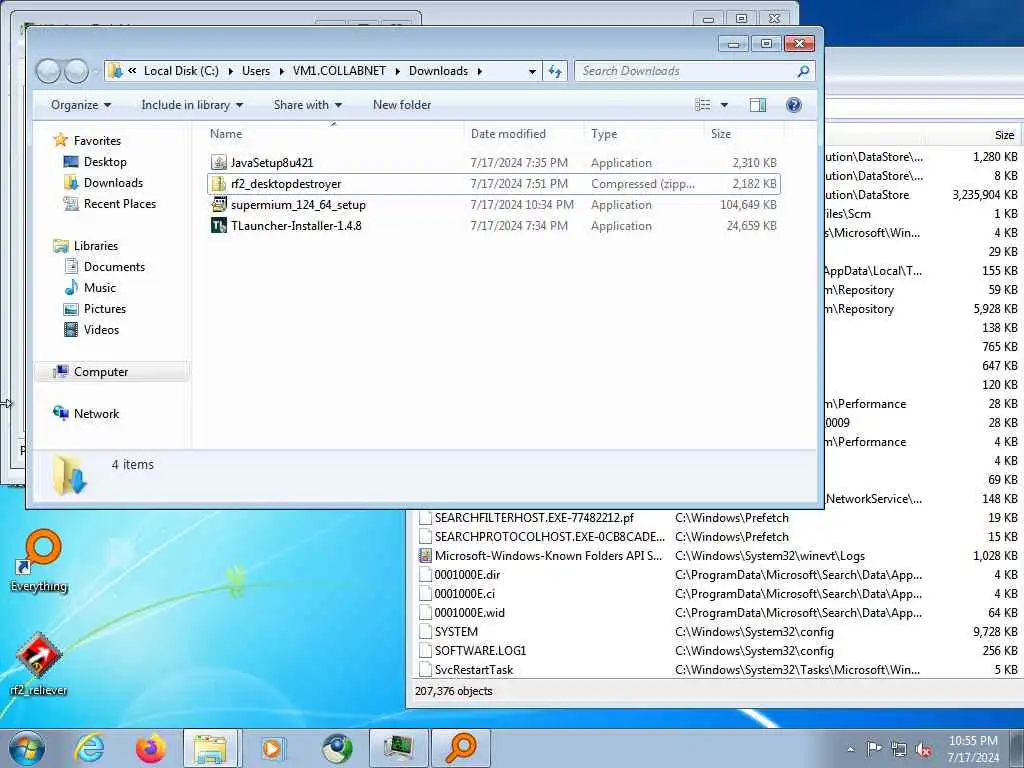Click the refresh button beside address bar
The width and height of the screenshot is (1024, 768).
pos(555,71)
